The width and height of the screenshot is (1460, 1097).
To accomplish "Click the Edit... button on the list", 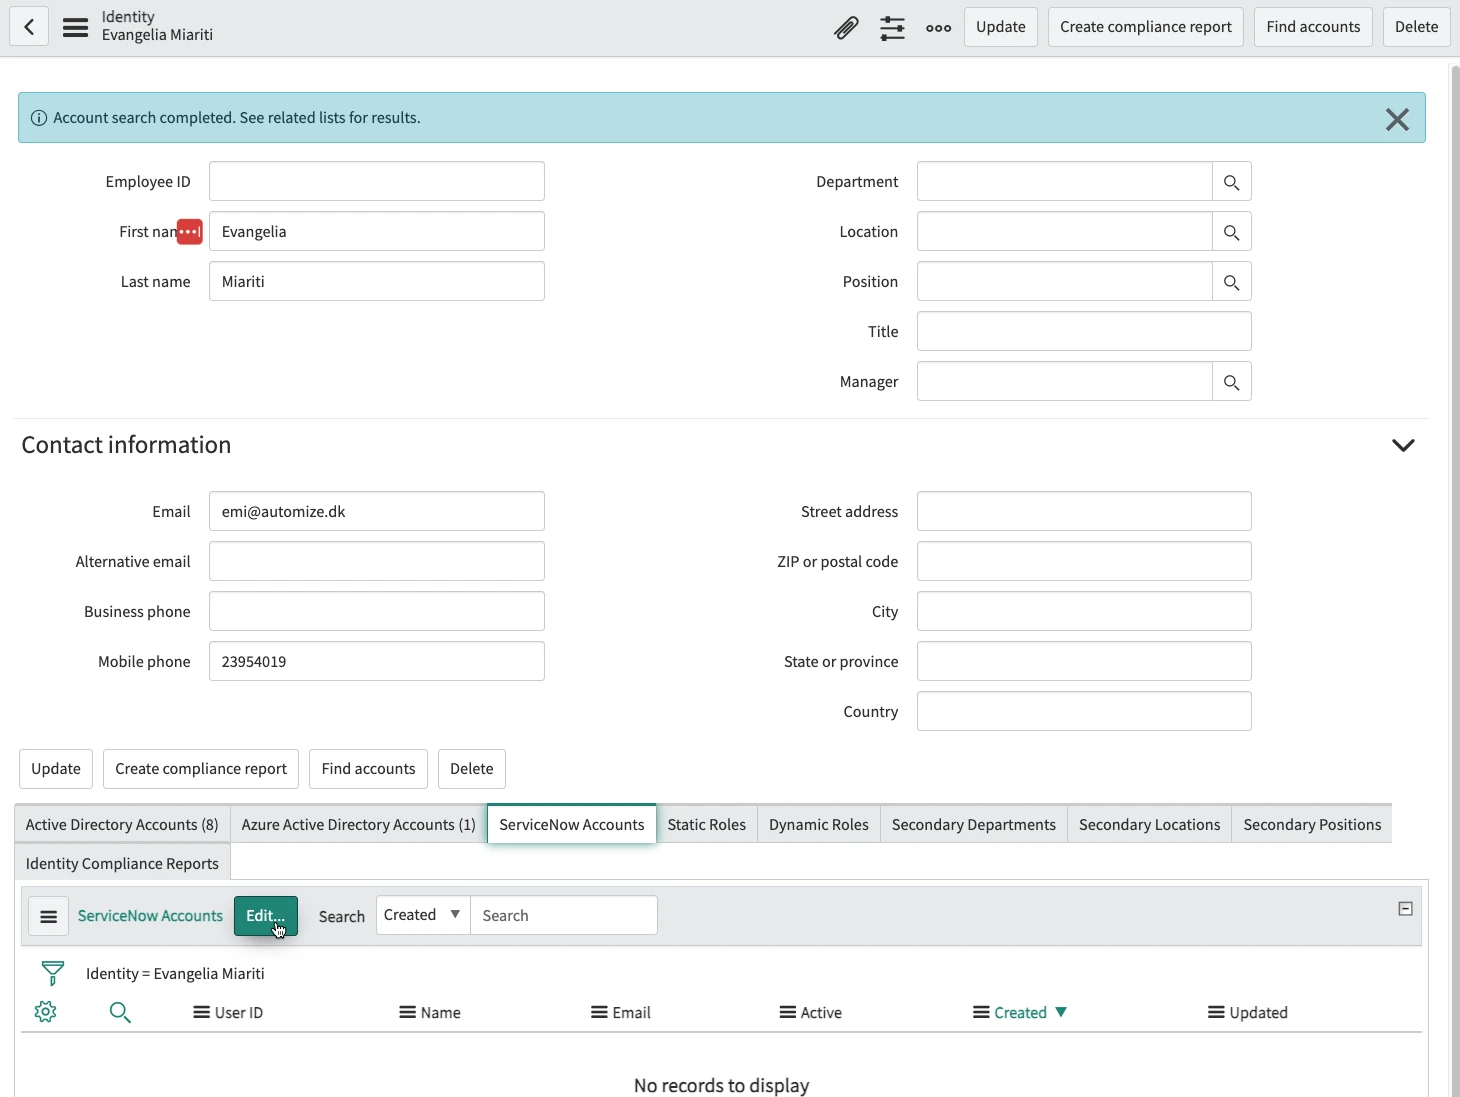I will coord(265,915).
